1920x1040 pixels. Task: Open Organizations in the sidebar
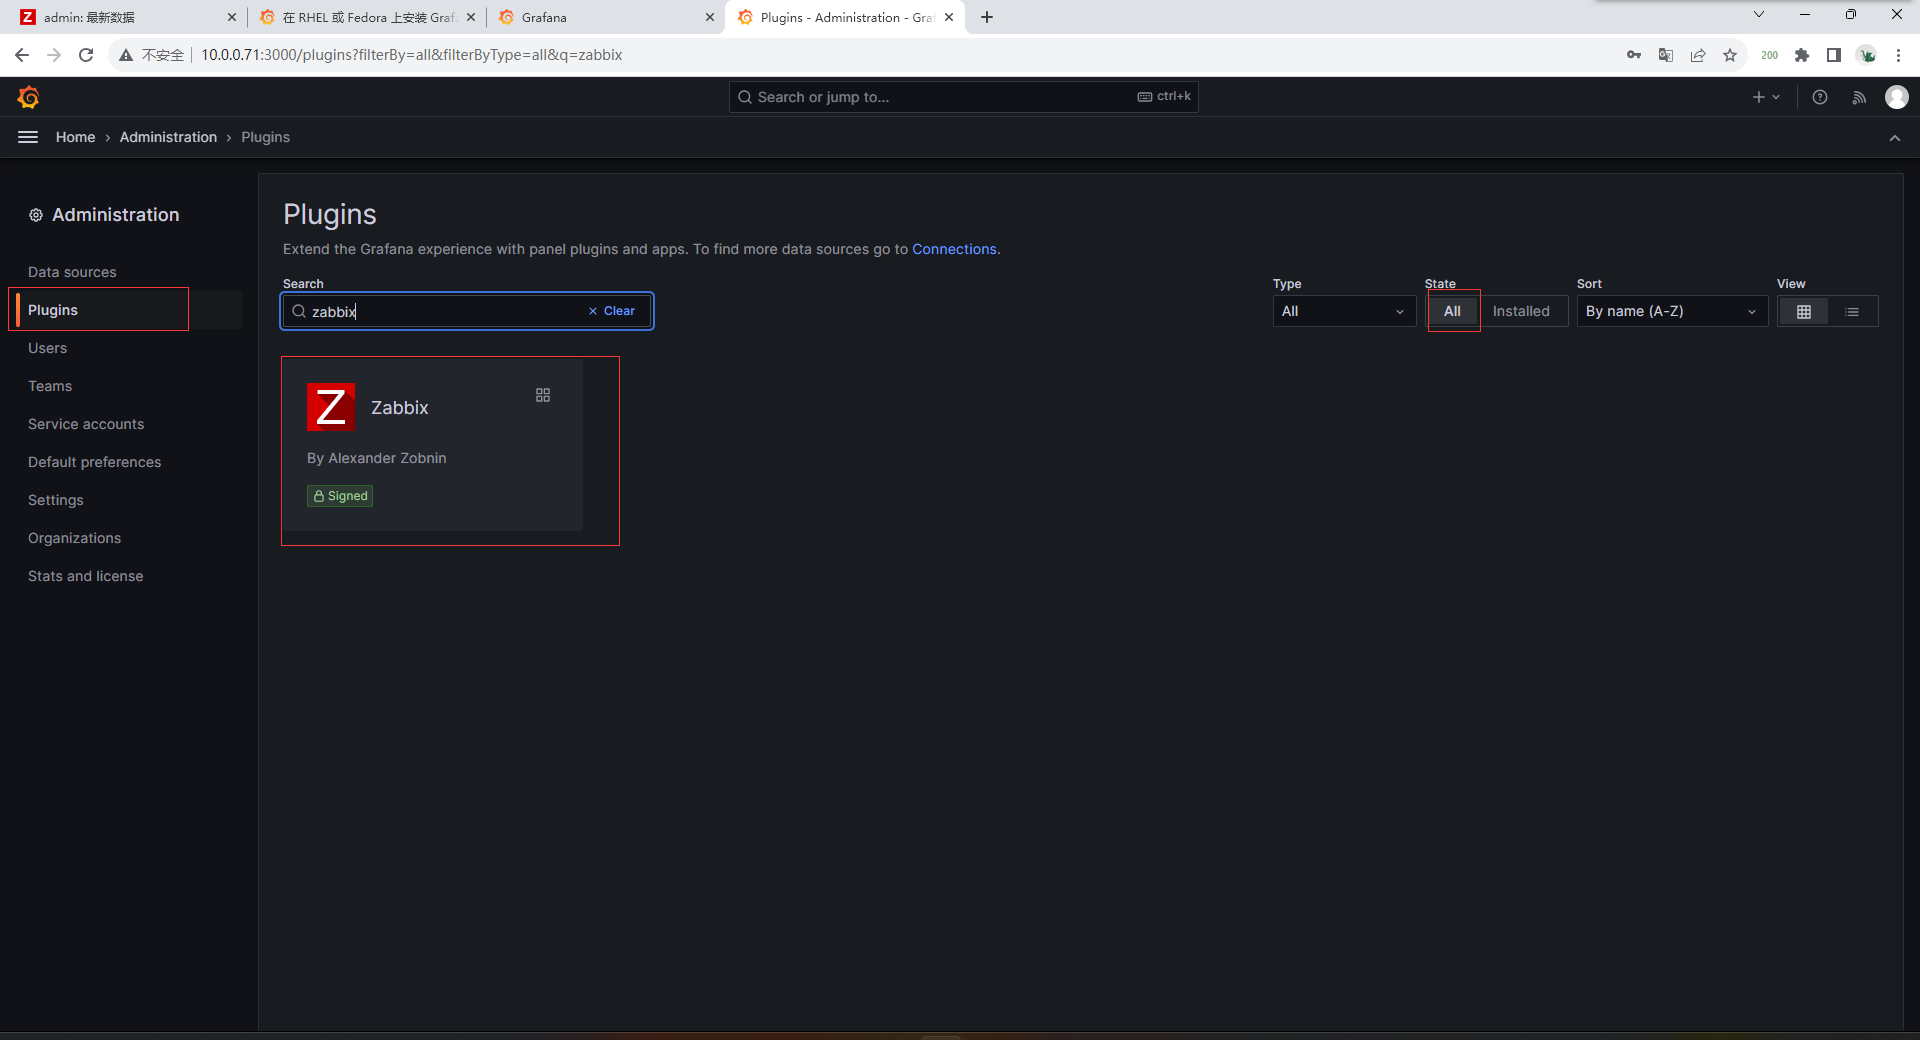pos(74,538)
